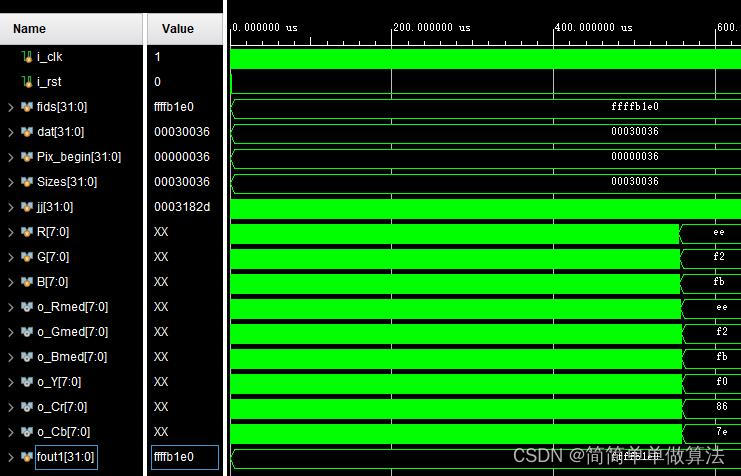Click the ffffb1e0 label in fids waveform
741x476 pixels.
635,106
